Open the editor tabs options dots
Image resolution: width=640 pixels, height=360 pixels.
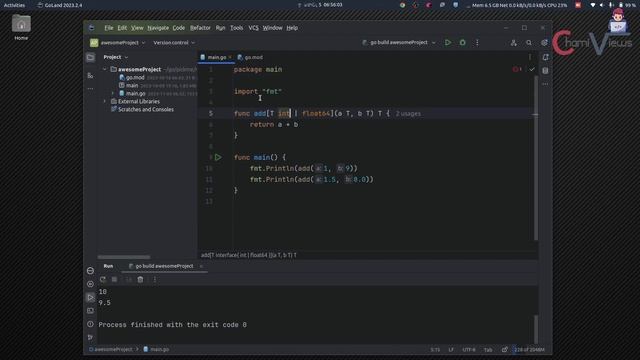tap(530, 57)
